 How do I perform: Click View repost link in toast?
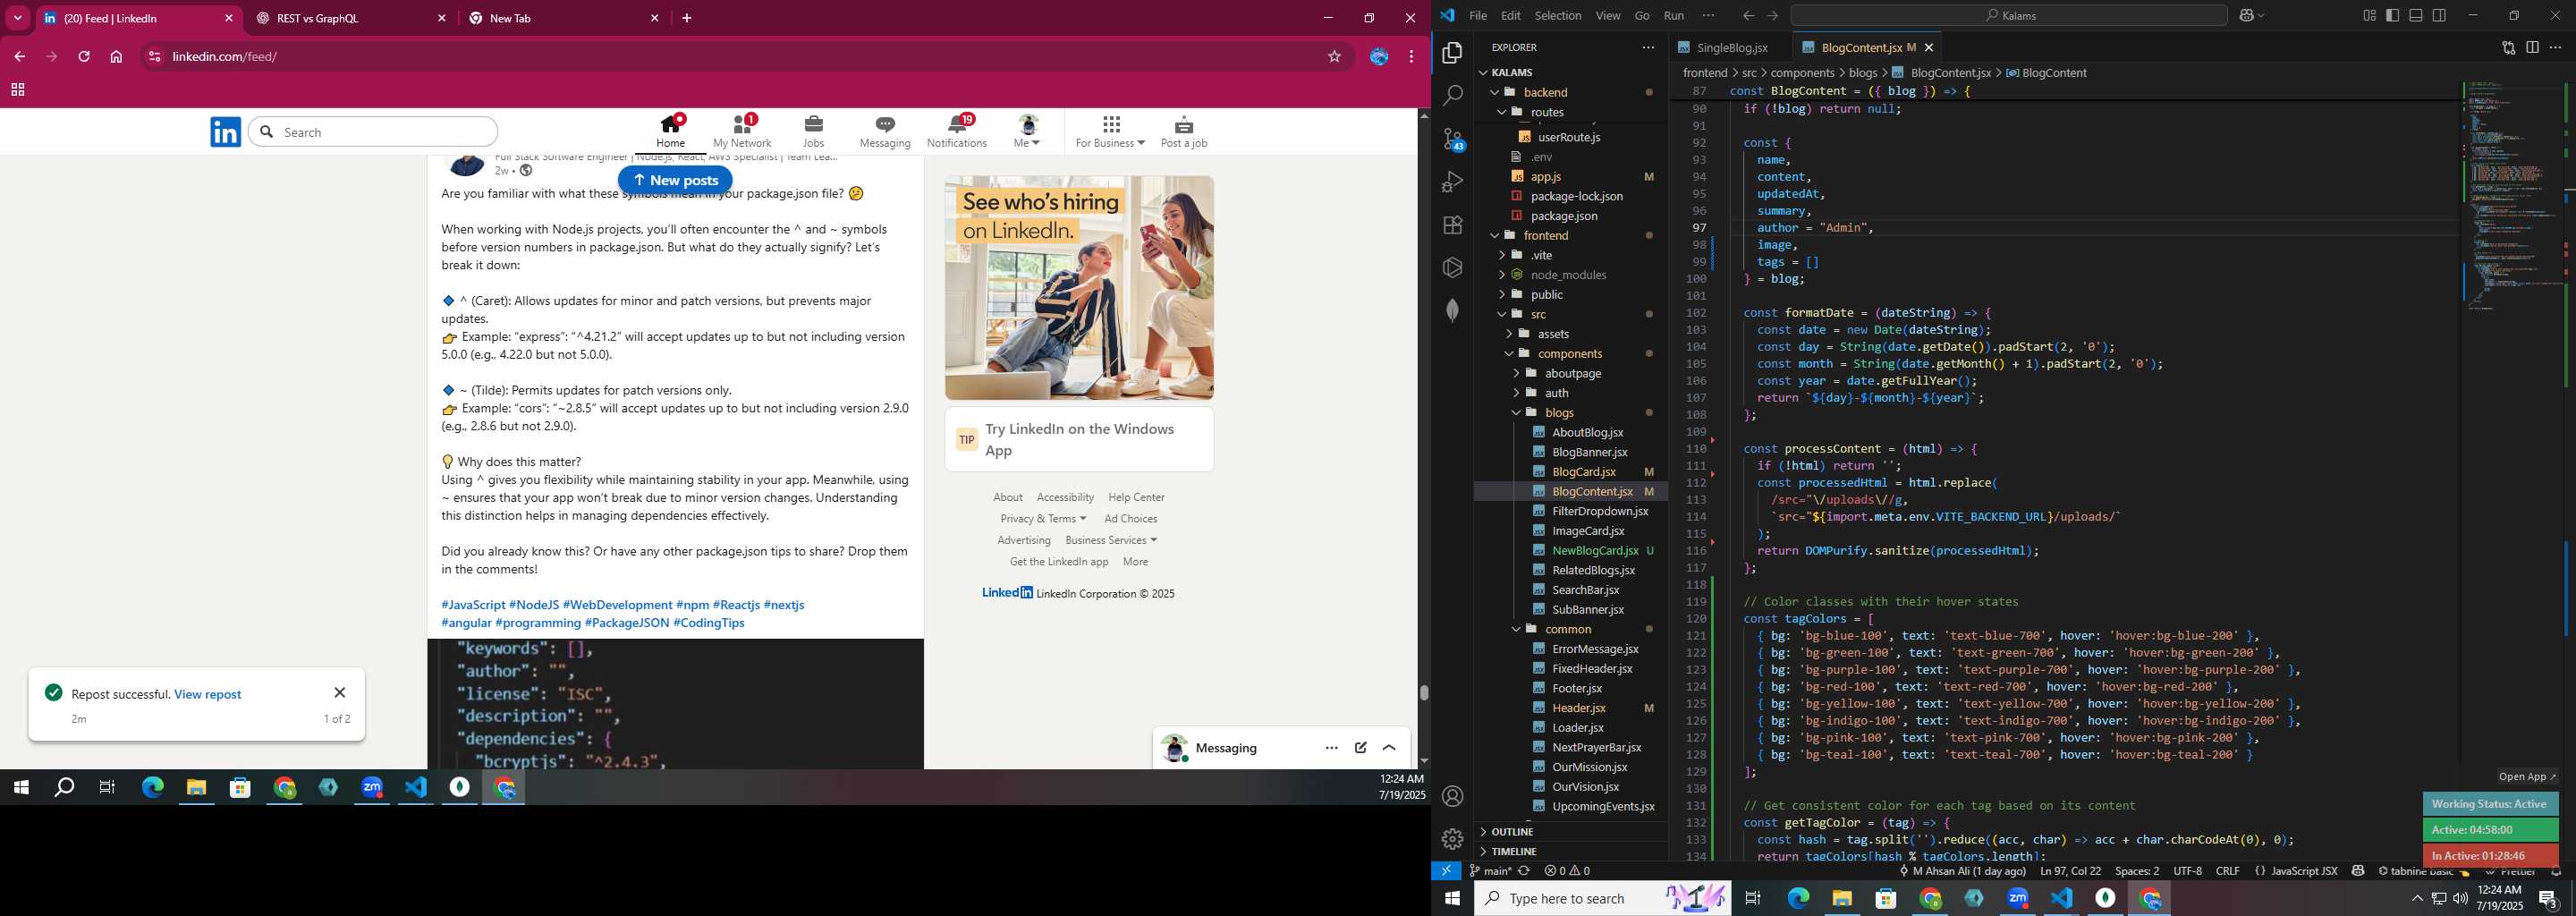[x=208, y=694]
